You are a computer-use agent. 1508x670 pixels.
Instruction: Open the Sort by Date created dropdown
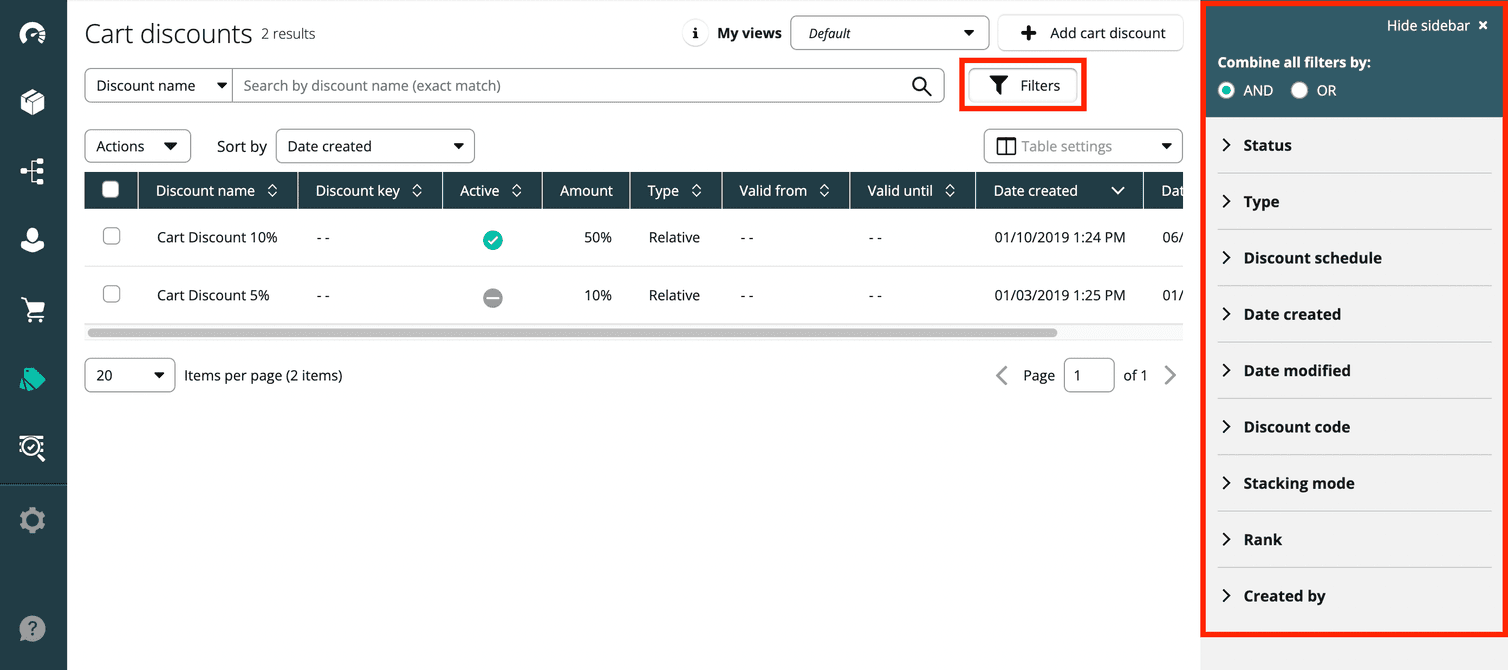tap(375, 146)
